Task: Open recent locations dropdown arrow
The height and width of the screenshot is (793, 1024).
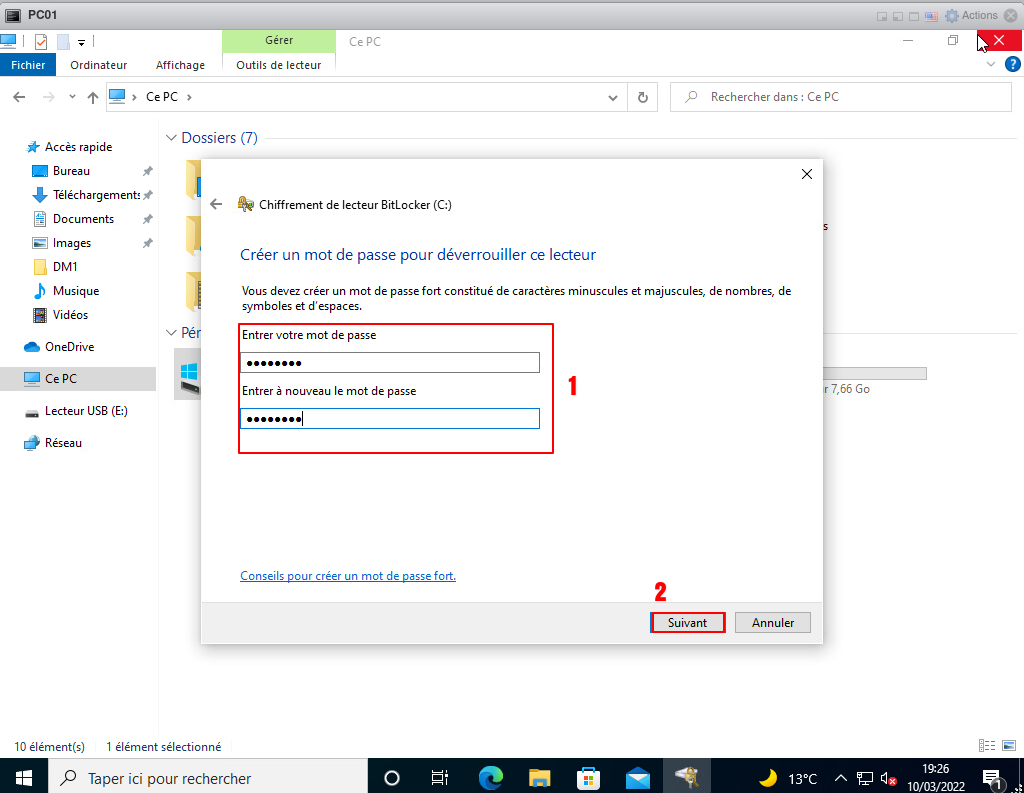Action: point(72,97)
